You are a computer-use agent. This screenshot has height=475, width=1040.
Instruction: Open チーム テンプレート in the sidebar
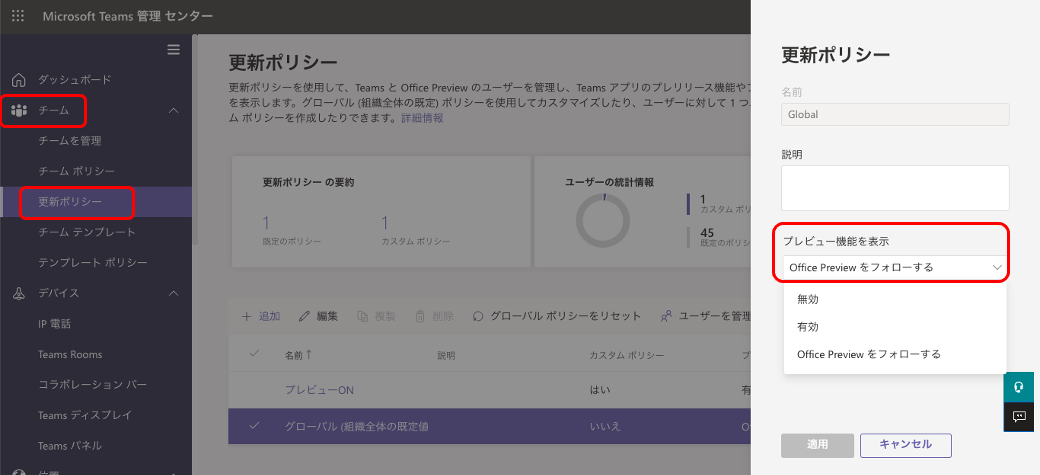87,232
